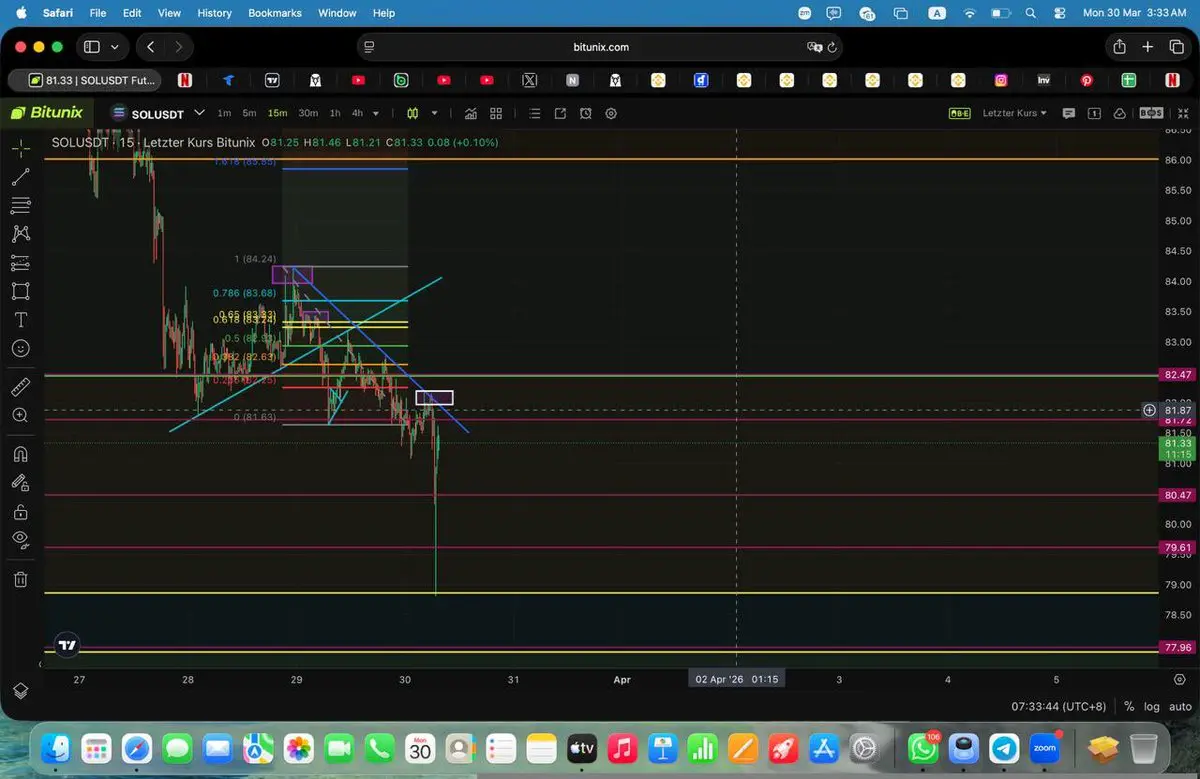Screen dimensions: 1200x779
Task: Open the emoji icons tool
Action: 20,348
